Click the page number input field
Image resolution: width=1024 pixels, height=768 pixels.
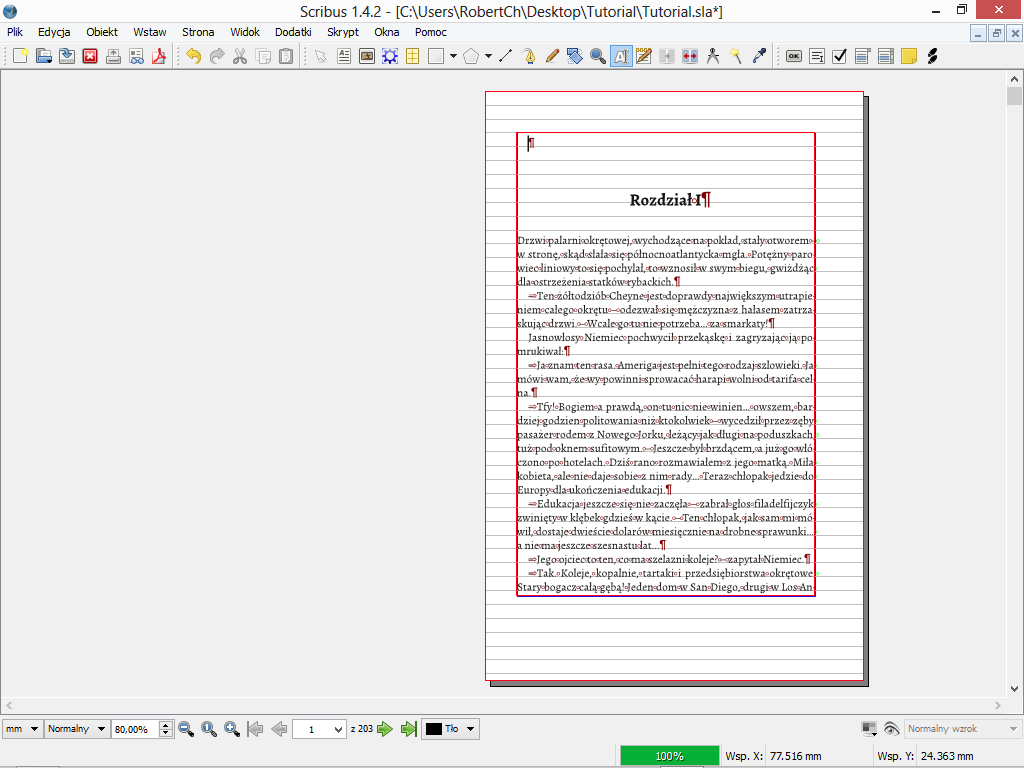(318, 729)
